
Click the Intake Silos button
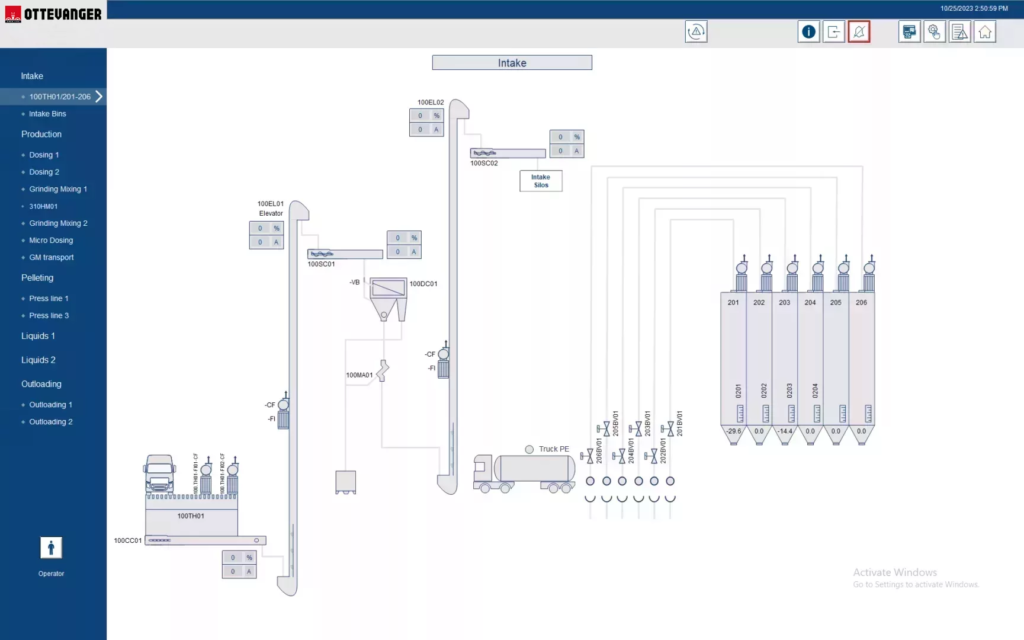540,180
